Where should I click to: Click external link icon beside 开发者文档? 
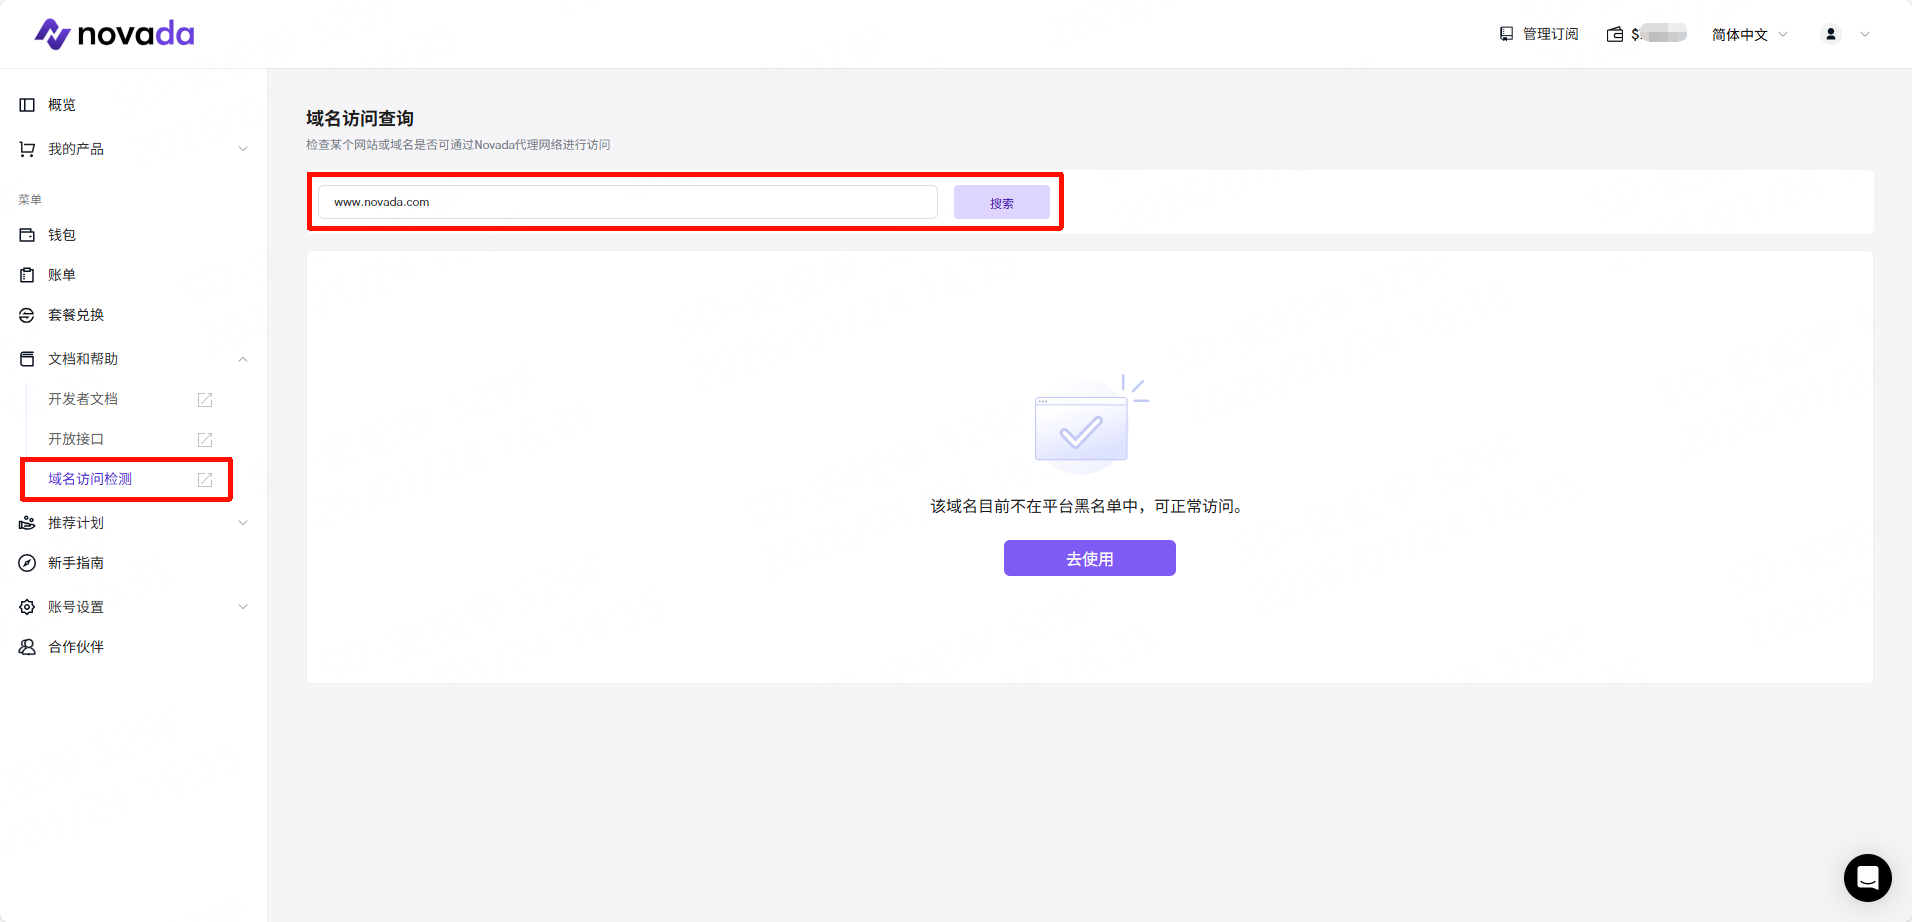coord(205,400)
